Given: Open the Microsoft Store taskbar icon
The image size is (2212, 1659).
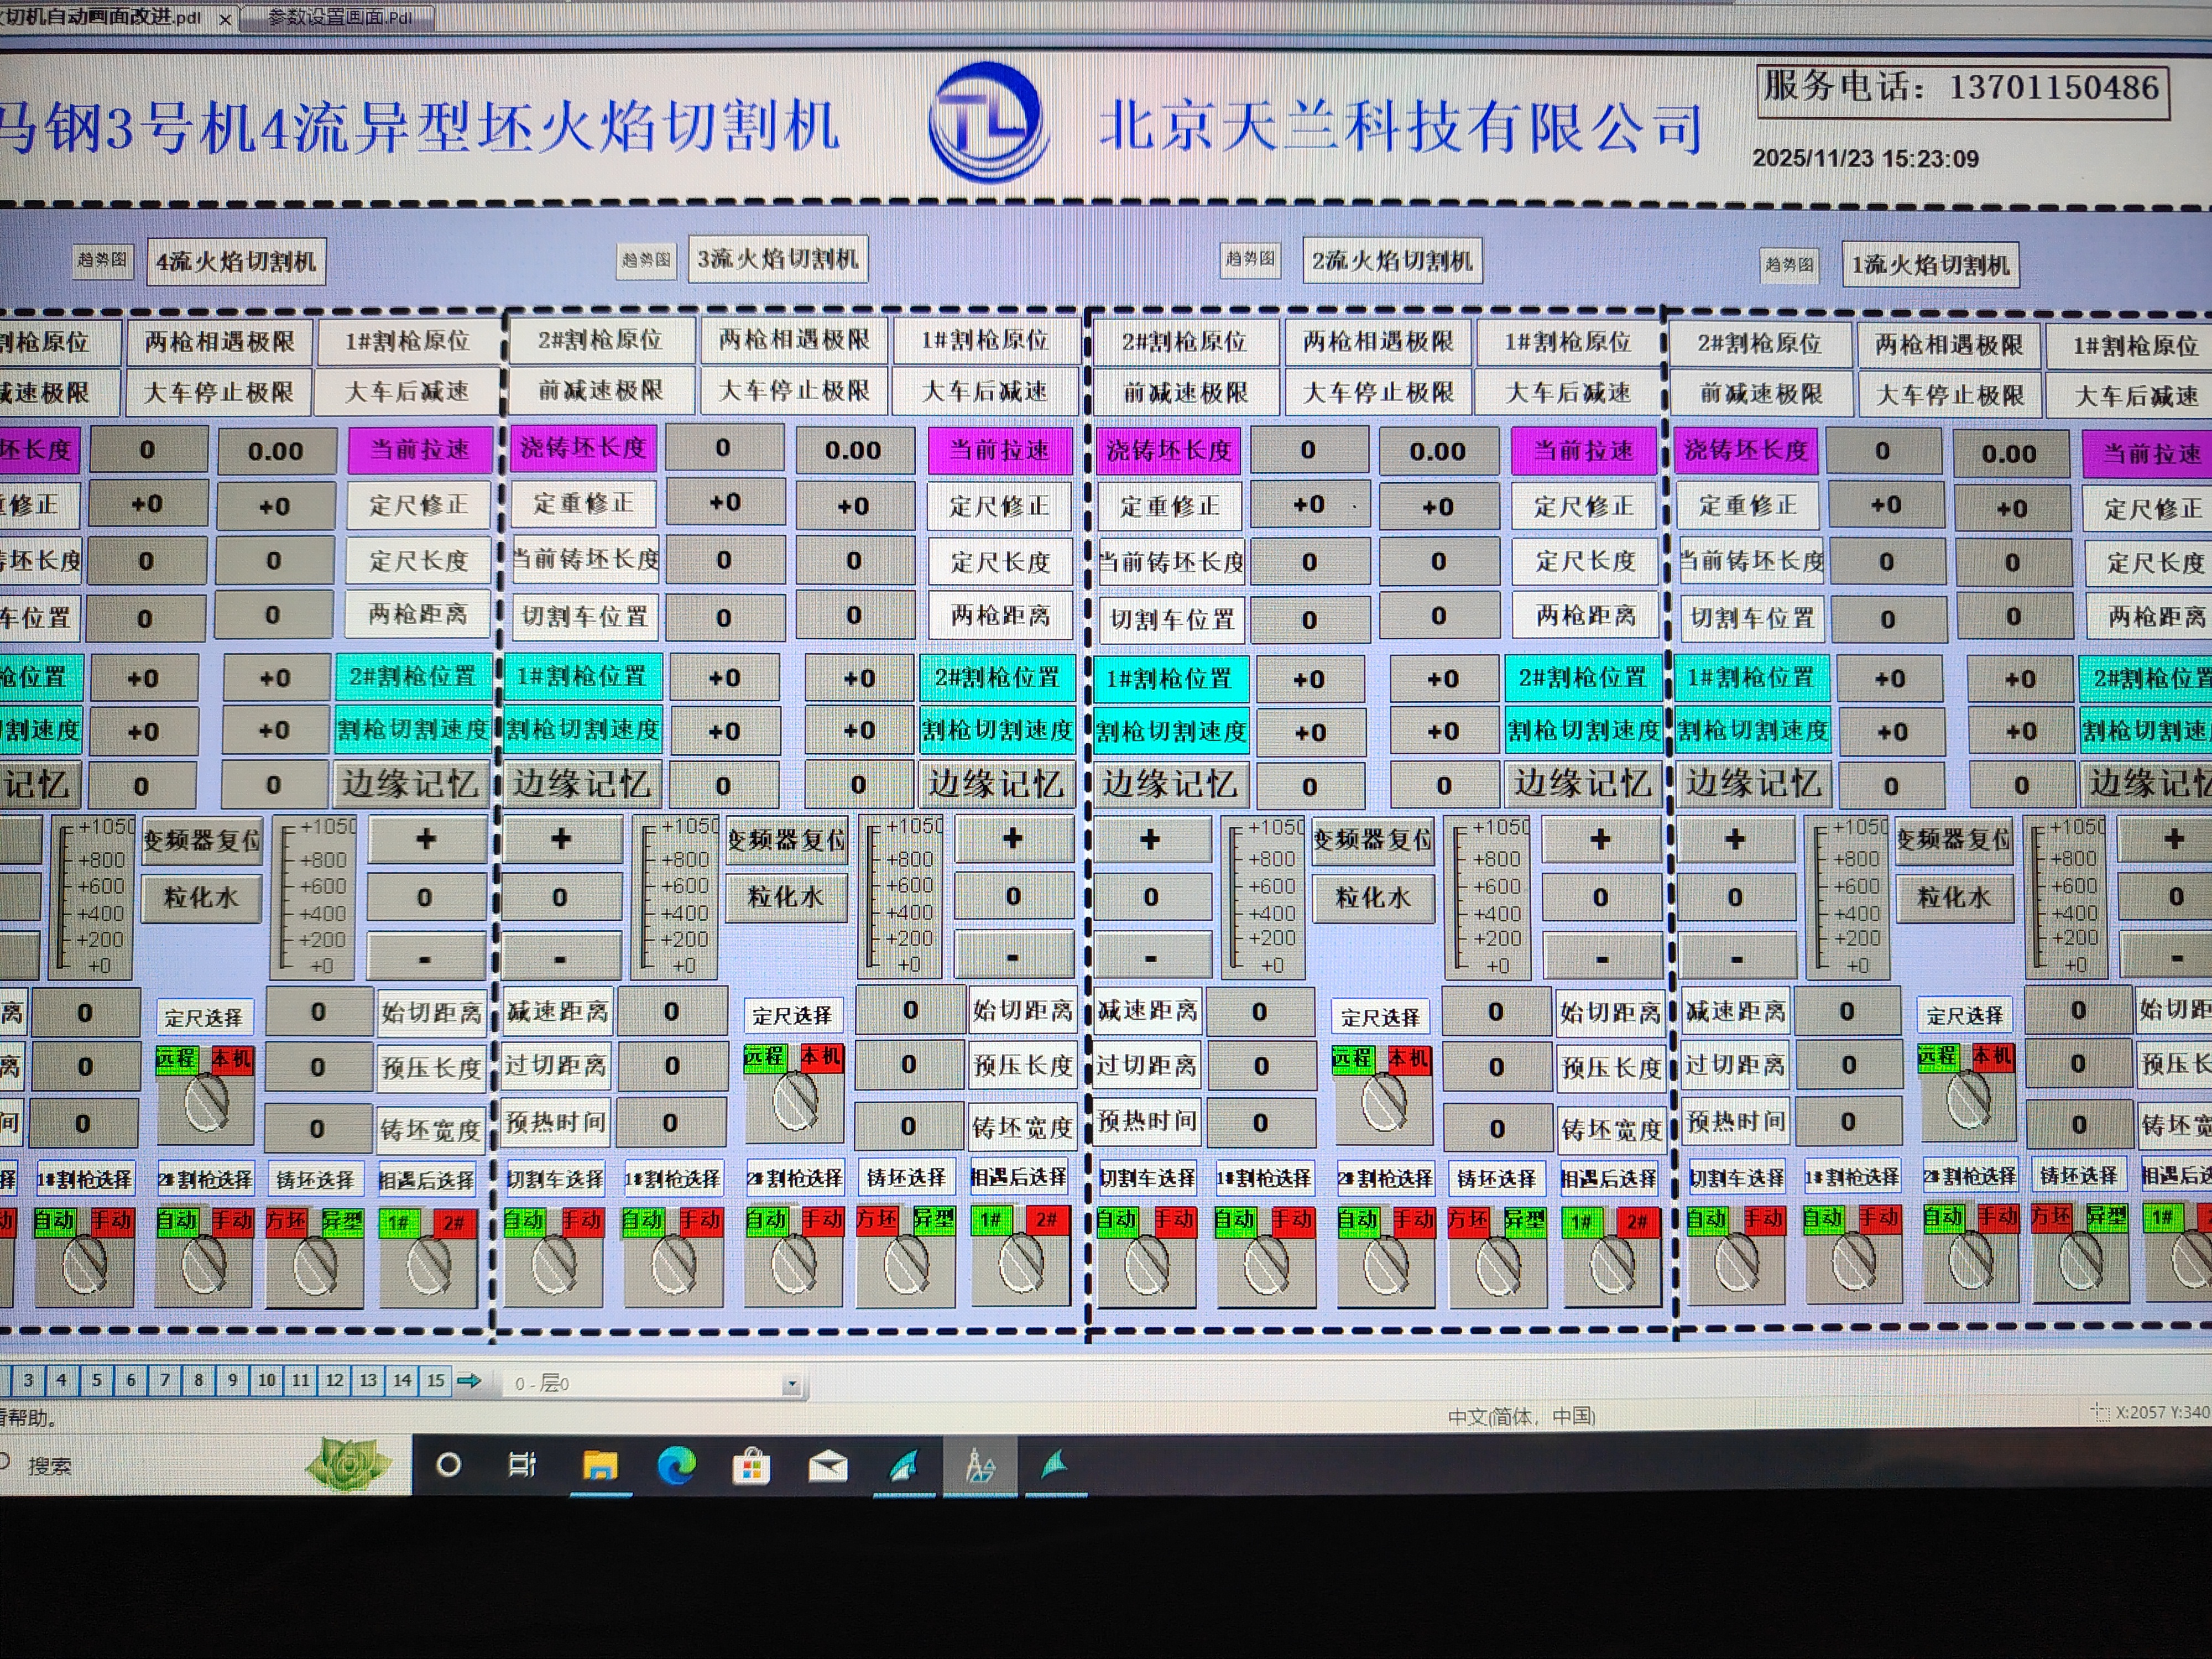Looking at the screenshot, I should point(751,1467).
